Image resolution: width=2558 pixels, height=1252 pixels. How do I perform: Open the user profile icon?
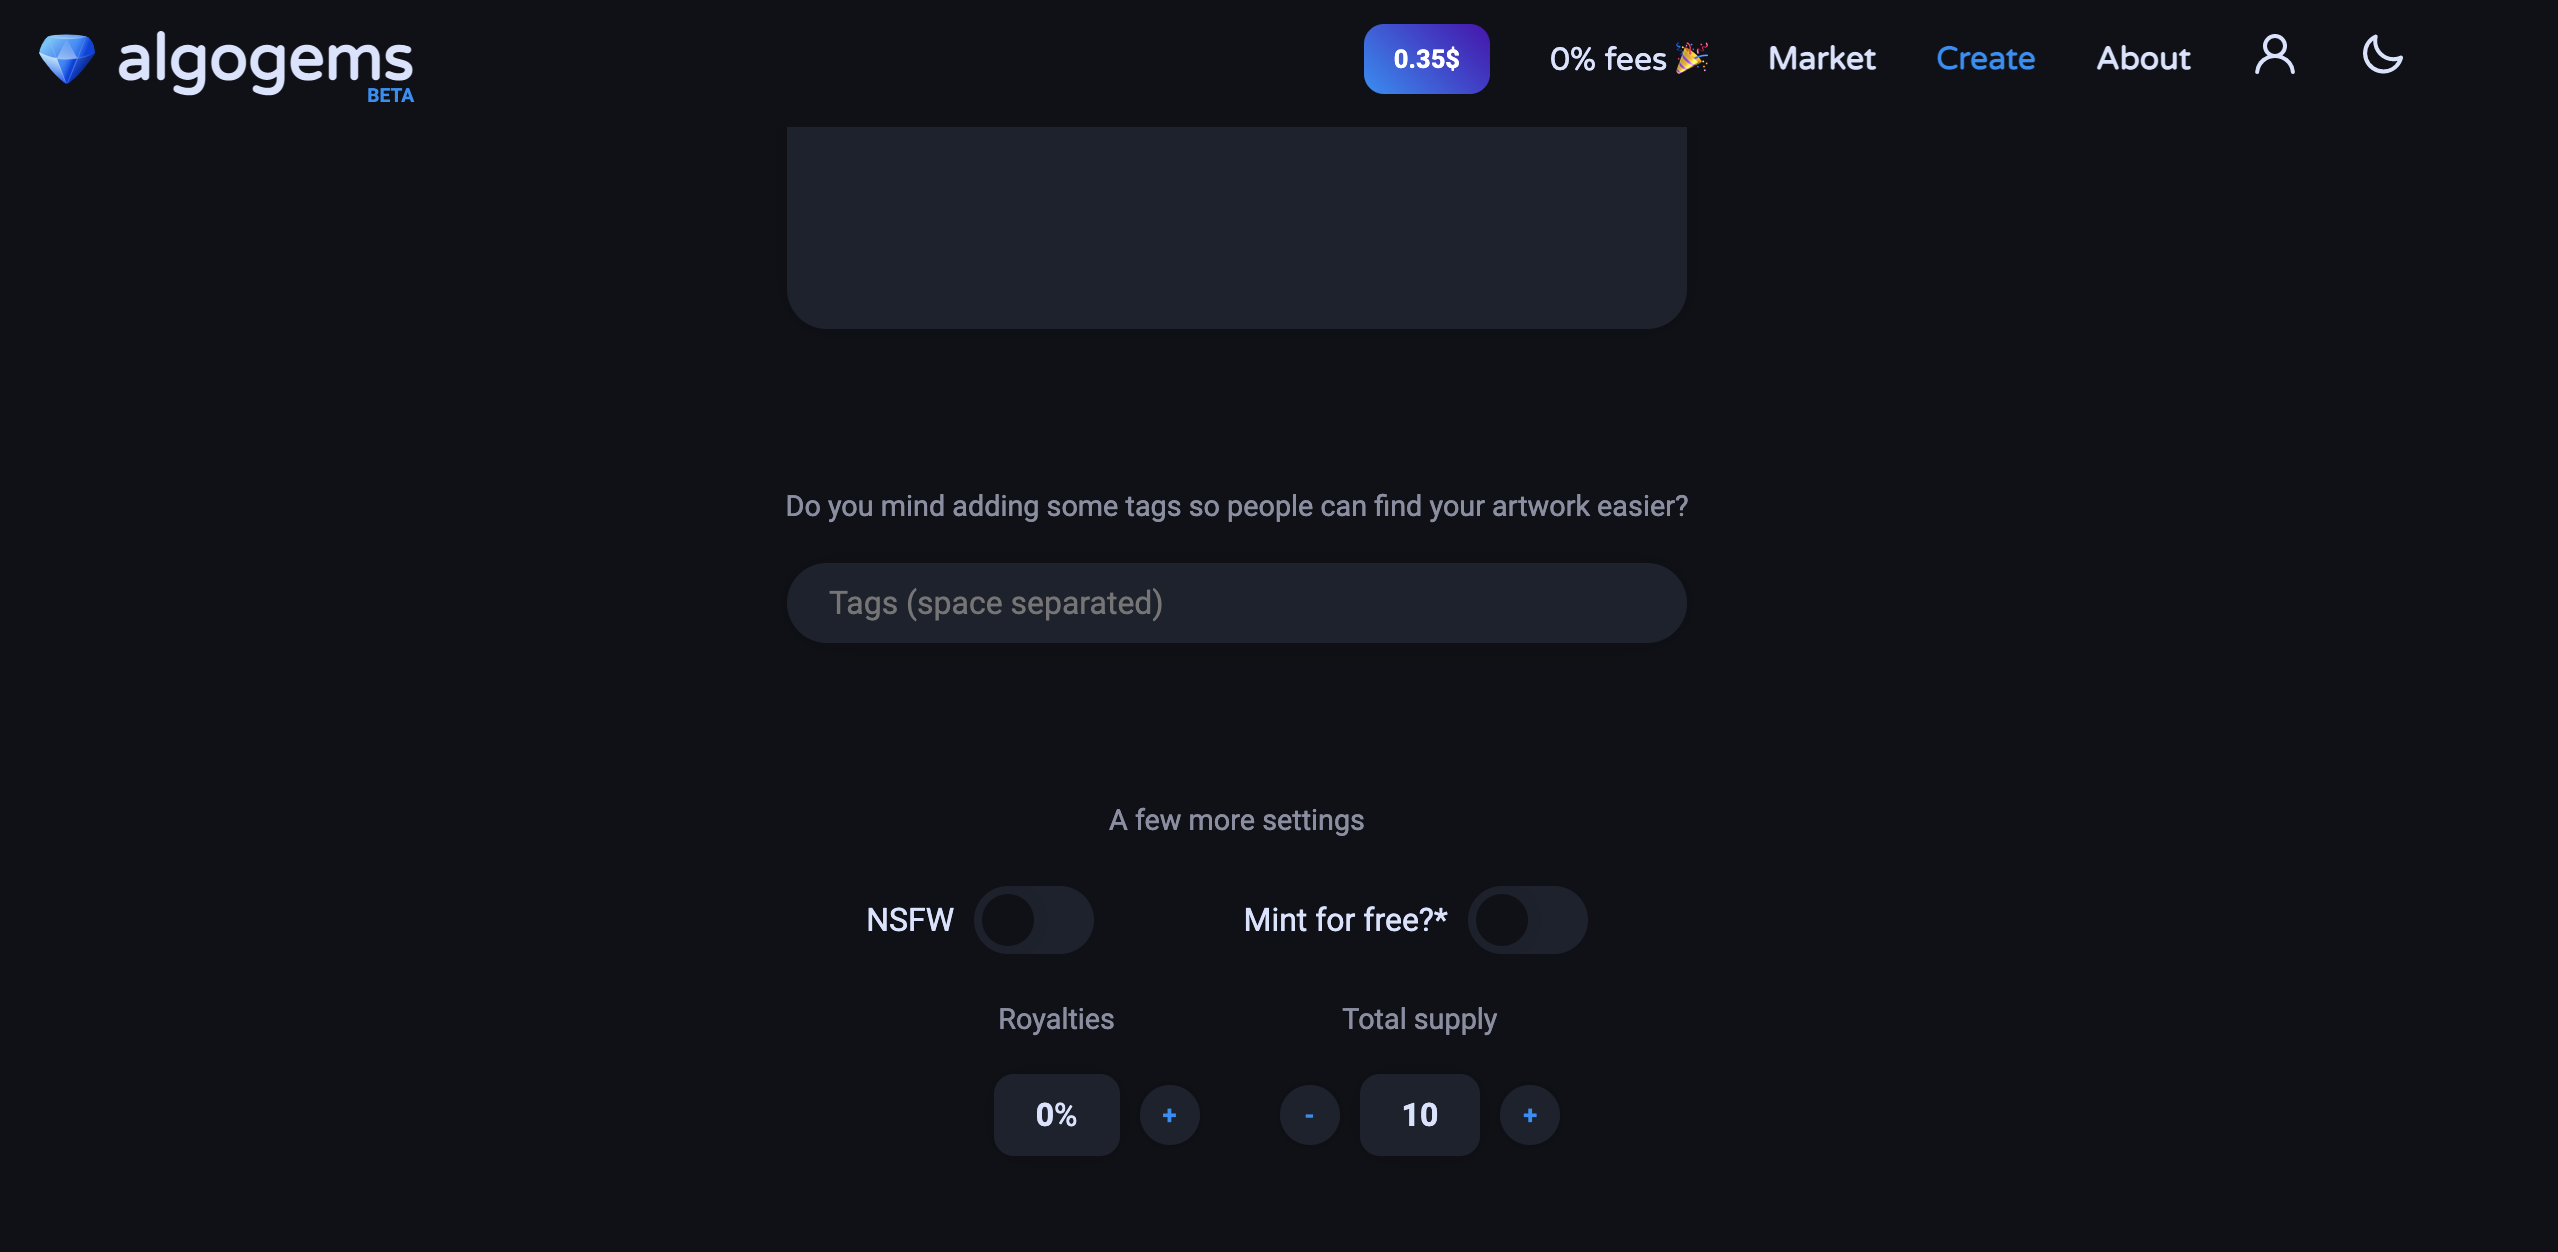tap(2274, 56)
